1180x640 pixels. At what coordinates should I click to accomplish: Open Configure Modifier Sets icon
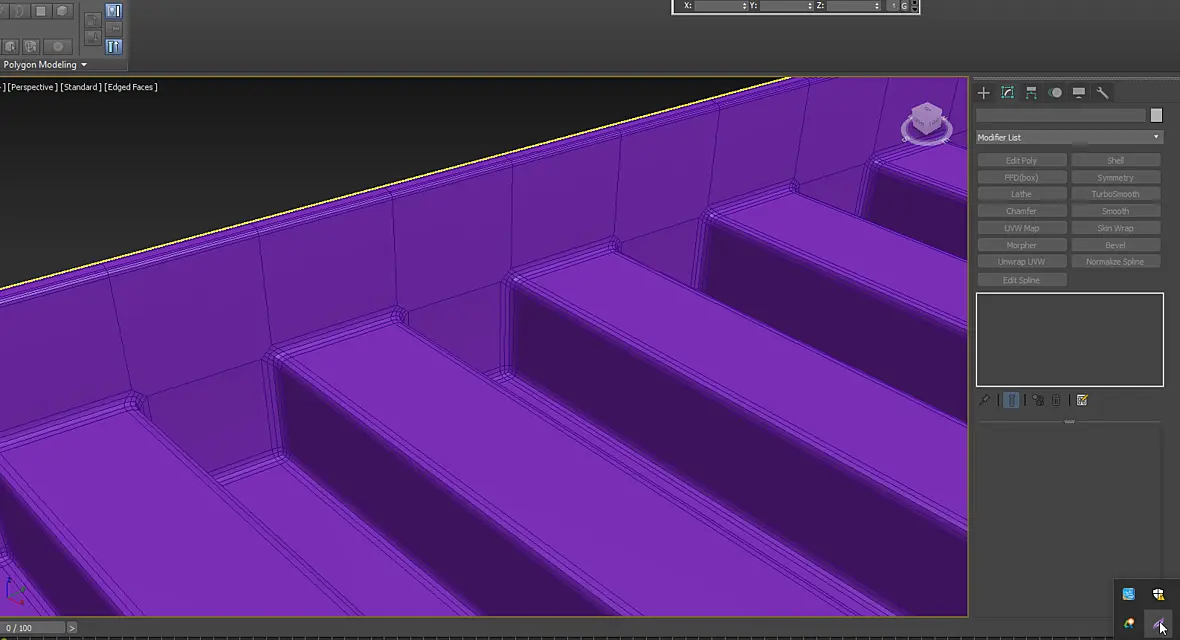click(x=1082, y=400)
